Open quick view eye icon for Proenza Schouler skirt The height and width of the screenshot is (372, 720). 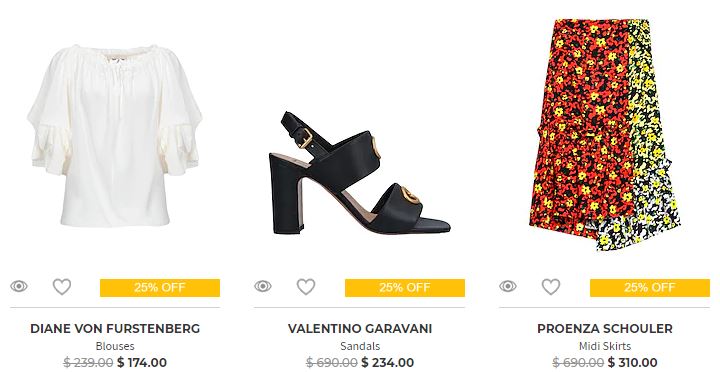point(508,287)
